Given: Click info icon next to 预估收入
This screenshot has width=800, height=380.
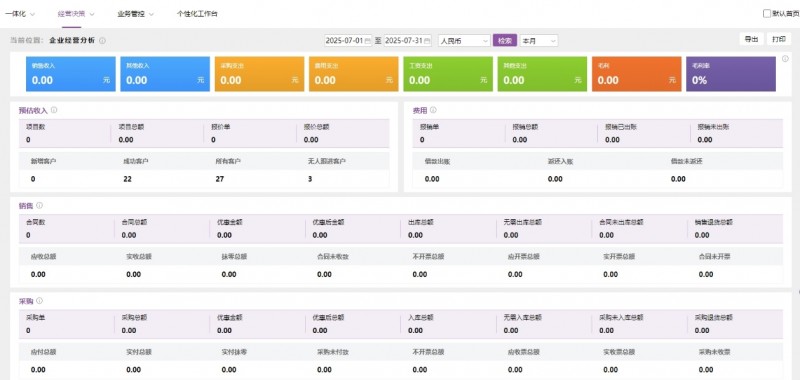Looking at the screenshot, I should pos(54,110).
